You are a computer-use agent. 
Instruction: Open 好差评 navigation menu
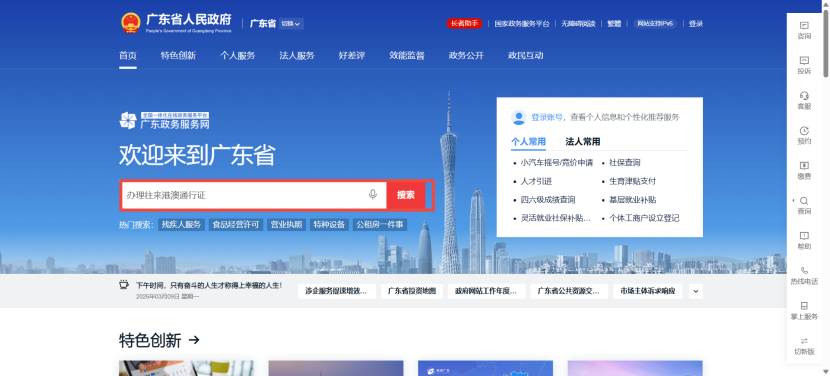[352, 56]
